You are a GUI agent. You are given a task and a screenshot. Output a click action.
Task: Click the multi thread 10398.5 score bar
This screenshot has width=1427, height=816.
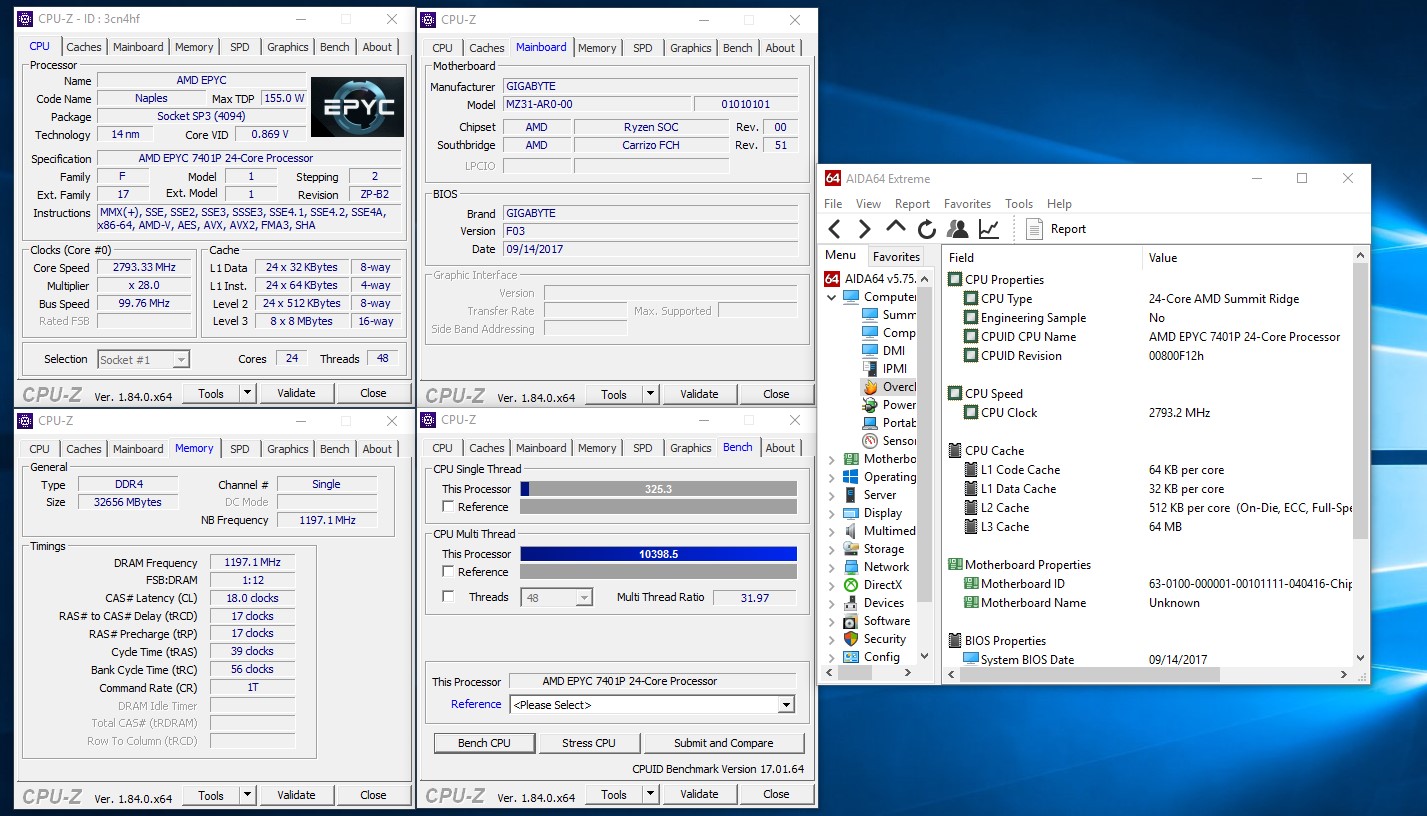point(658,554)
